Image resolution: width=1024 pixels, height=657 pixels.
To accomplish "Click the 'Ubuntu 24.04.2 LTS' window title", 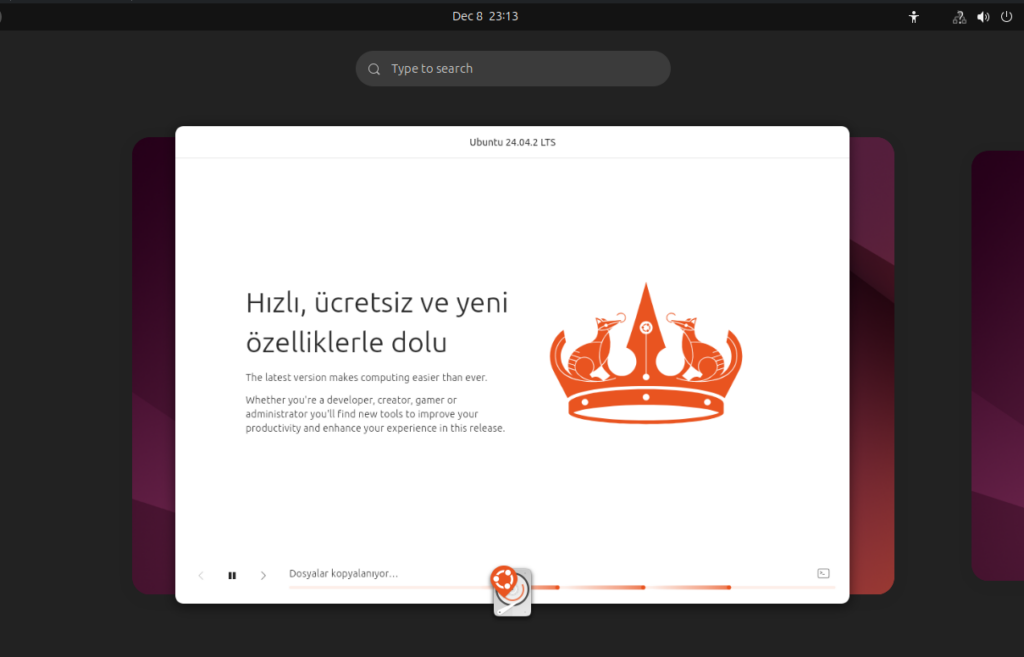I will 512,142.
